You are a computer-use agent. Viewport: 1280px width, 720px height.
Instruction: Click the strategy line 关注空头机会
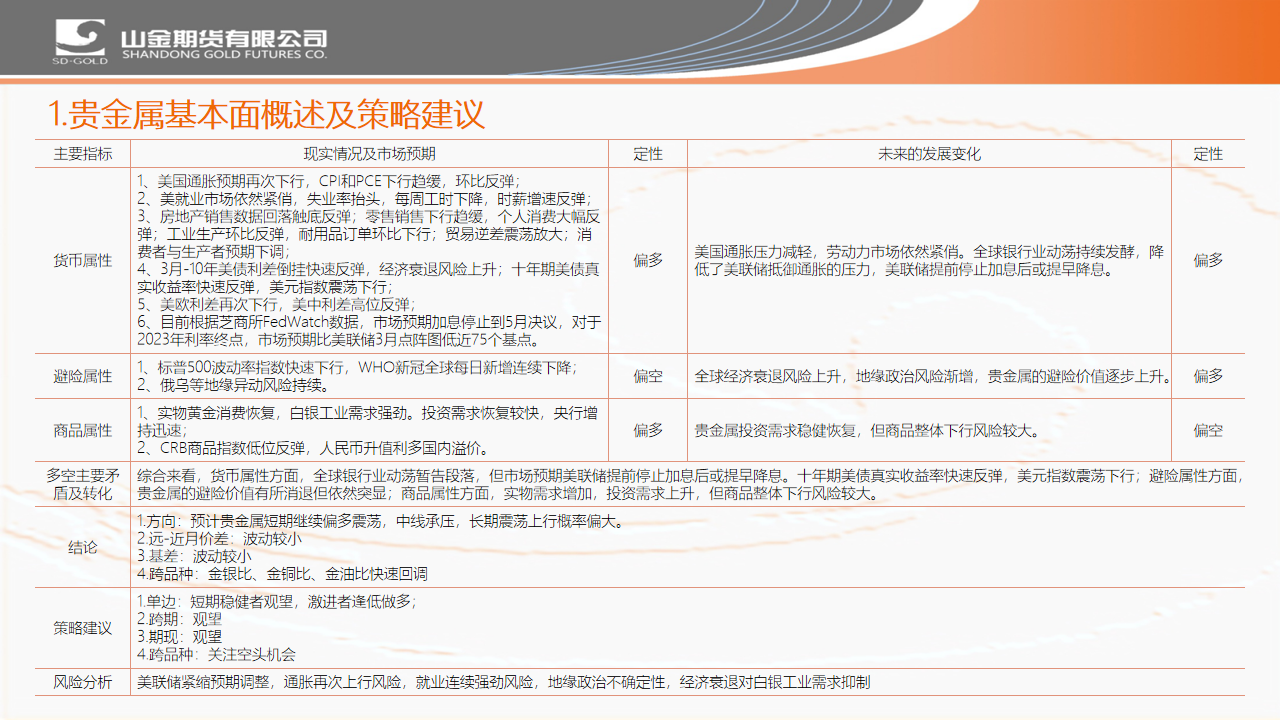tap(216, 654)
